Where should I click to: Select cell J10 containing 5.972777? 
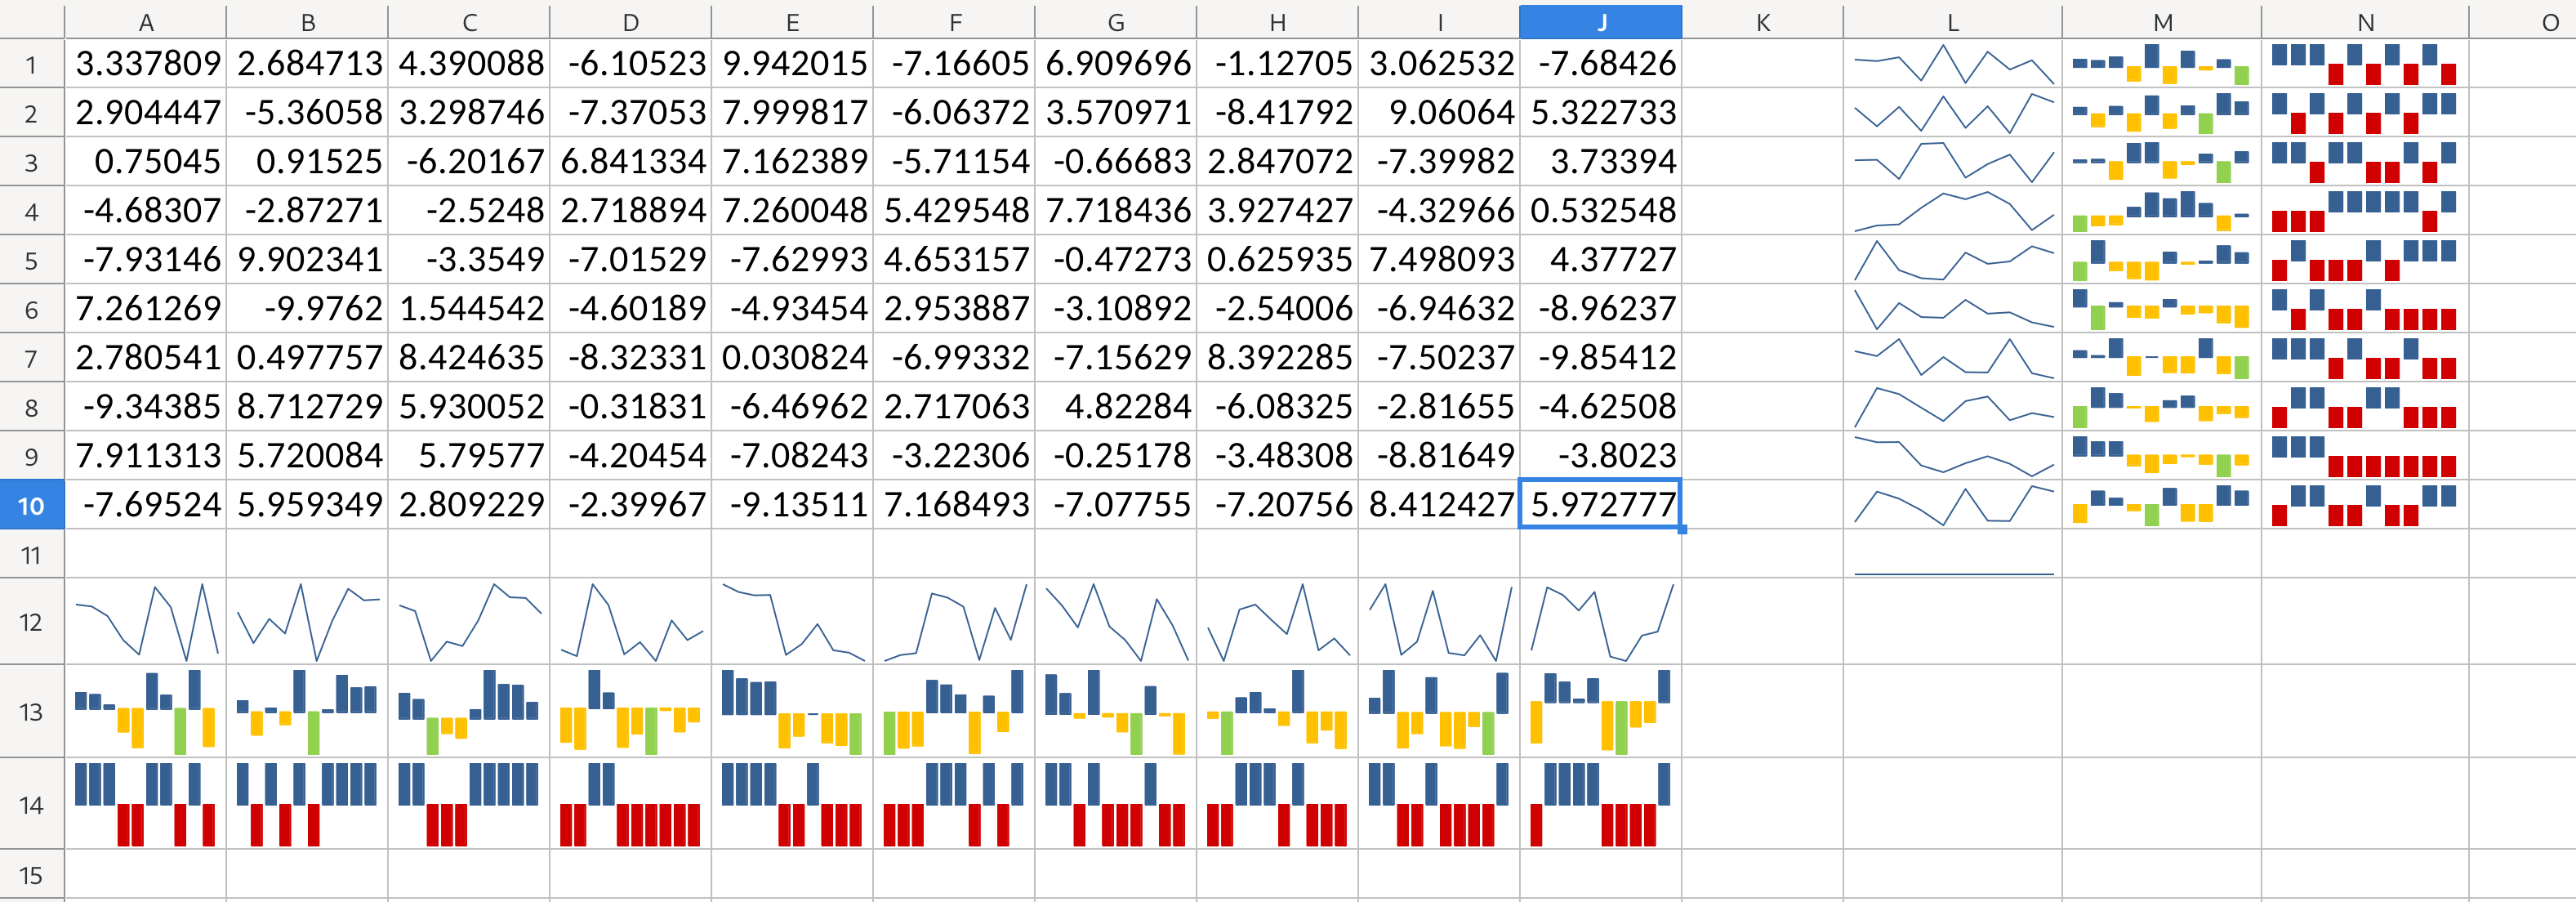1600,505
